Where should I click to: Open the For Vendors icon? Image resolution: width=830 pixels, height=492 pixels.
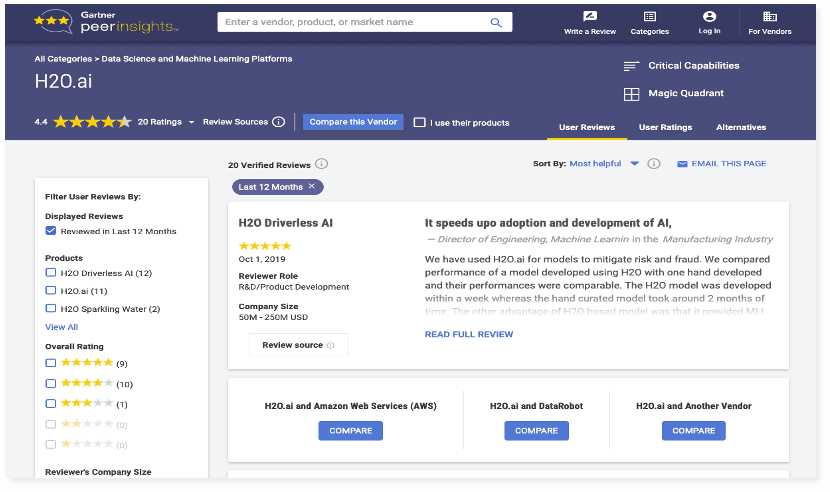770,16
